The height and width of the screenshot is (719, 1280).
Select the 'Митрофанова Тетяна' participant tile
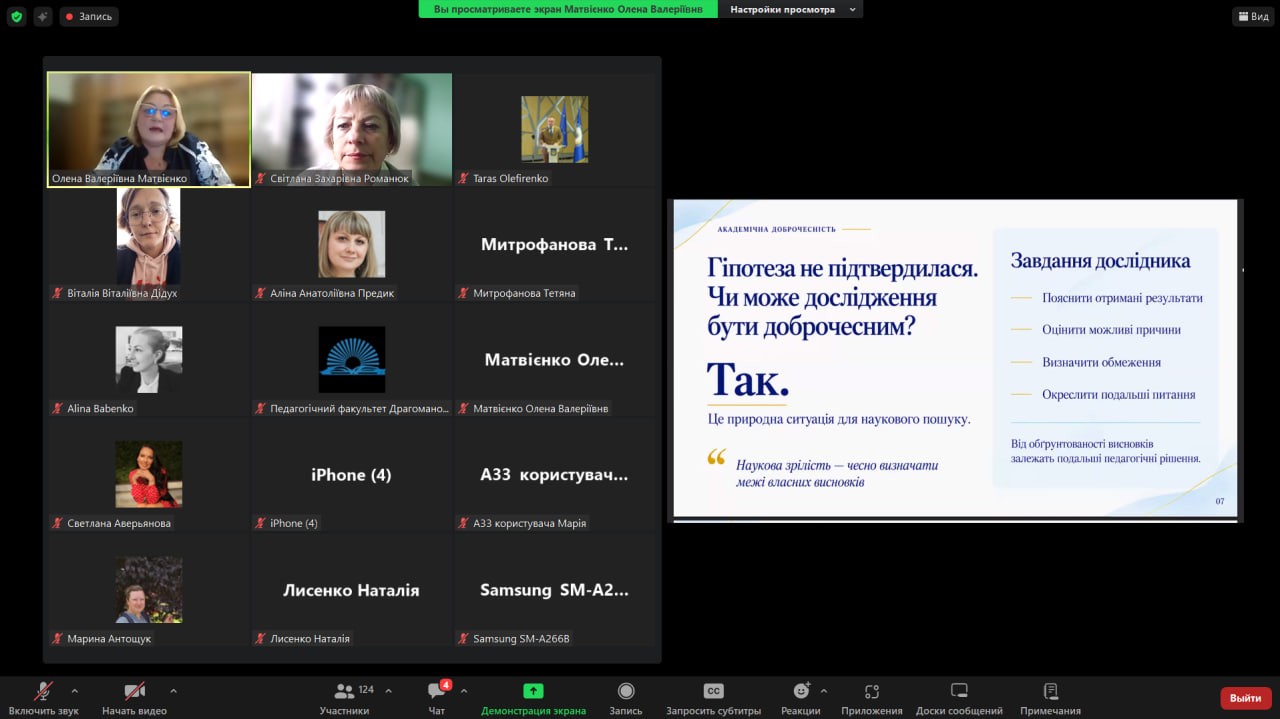pyautogui.click(x=555, y=244)
